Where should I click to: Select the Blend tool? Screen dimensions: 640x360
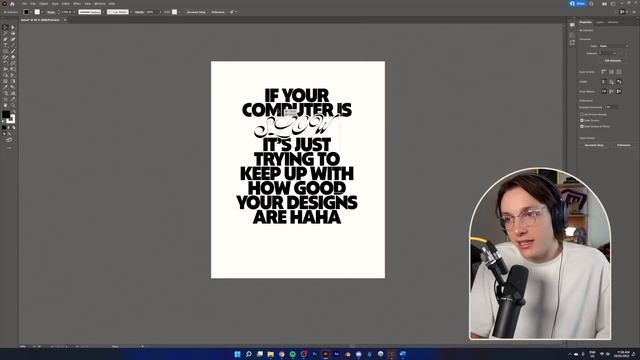(13, 87)
